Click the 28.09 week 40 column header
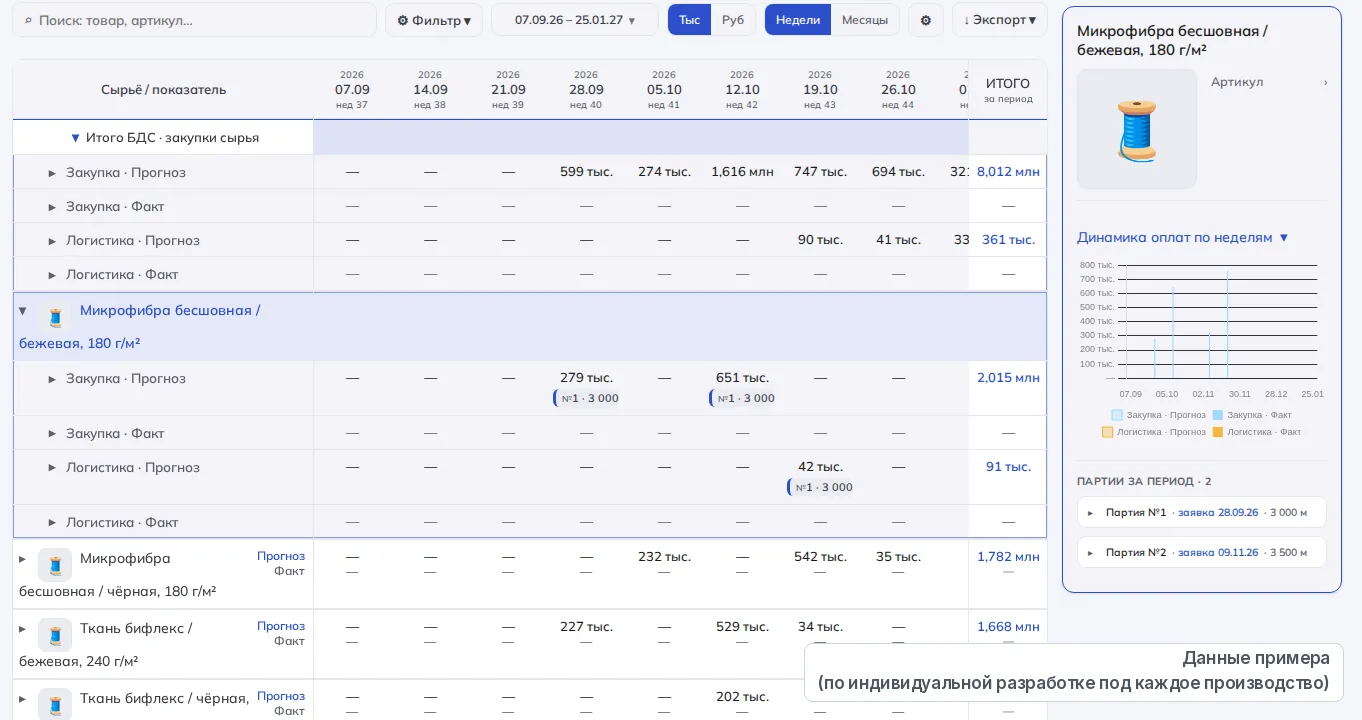The height and width of the screenshot is (720, 1362). coord(586,90)
